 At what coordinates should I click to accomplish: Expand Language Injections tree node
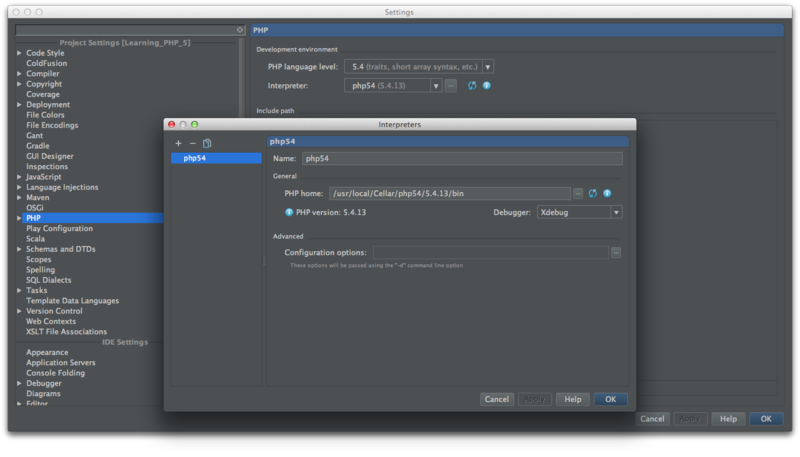[19, 187]
